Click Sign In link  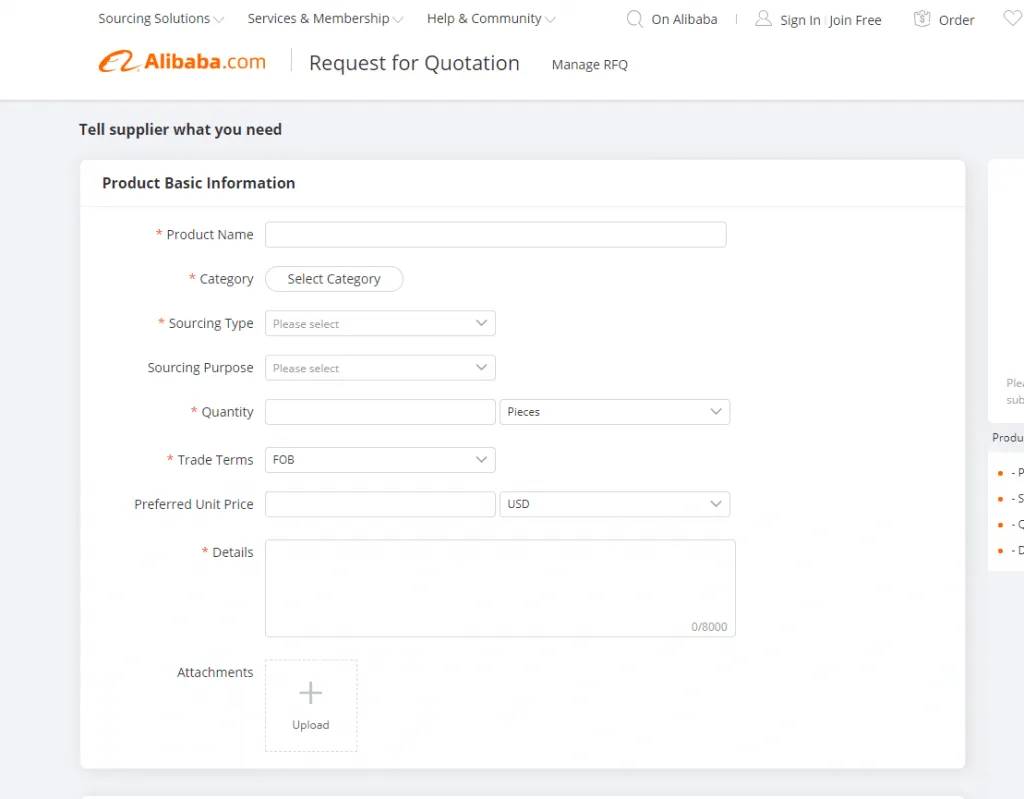800,20
